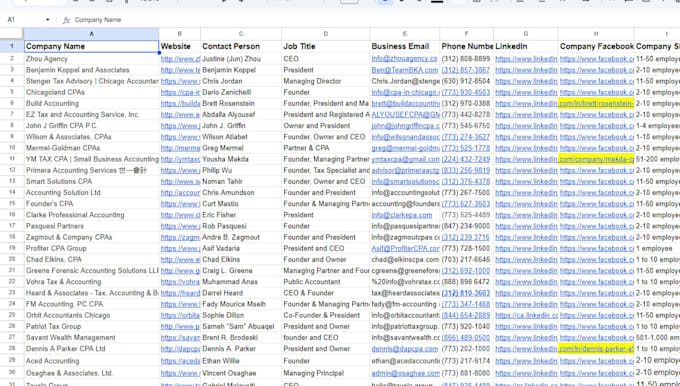Open the info@clarkcpa.com email link
Image resolution: width=680 pixels, height=386 pixels.
(402, 215)
